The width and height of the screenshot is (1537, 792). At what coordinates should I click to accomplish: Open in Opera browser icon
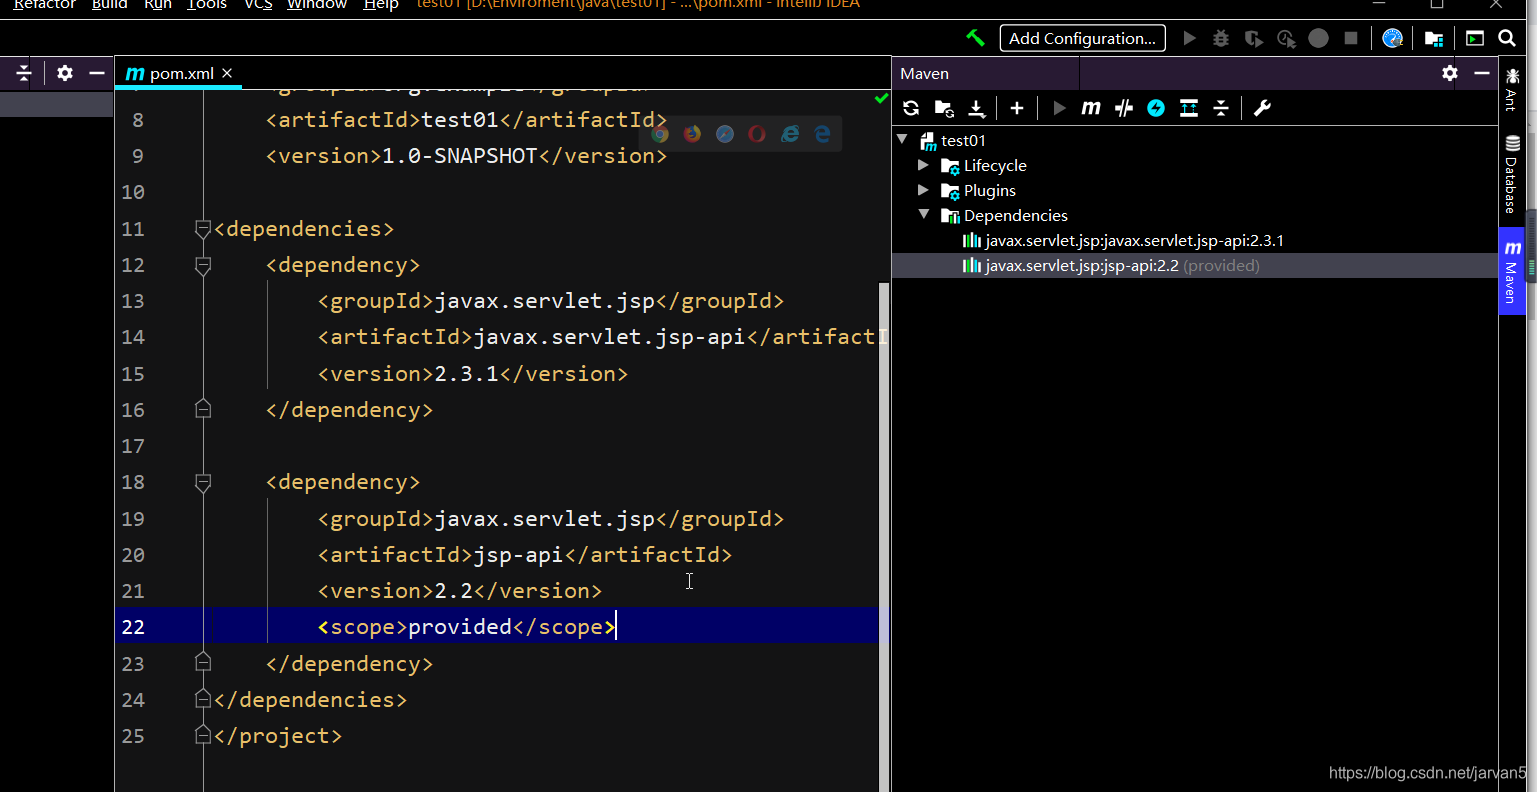pos(757,133)
